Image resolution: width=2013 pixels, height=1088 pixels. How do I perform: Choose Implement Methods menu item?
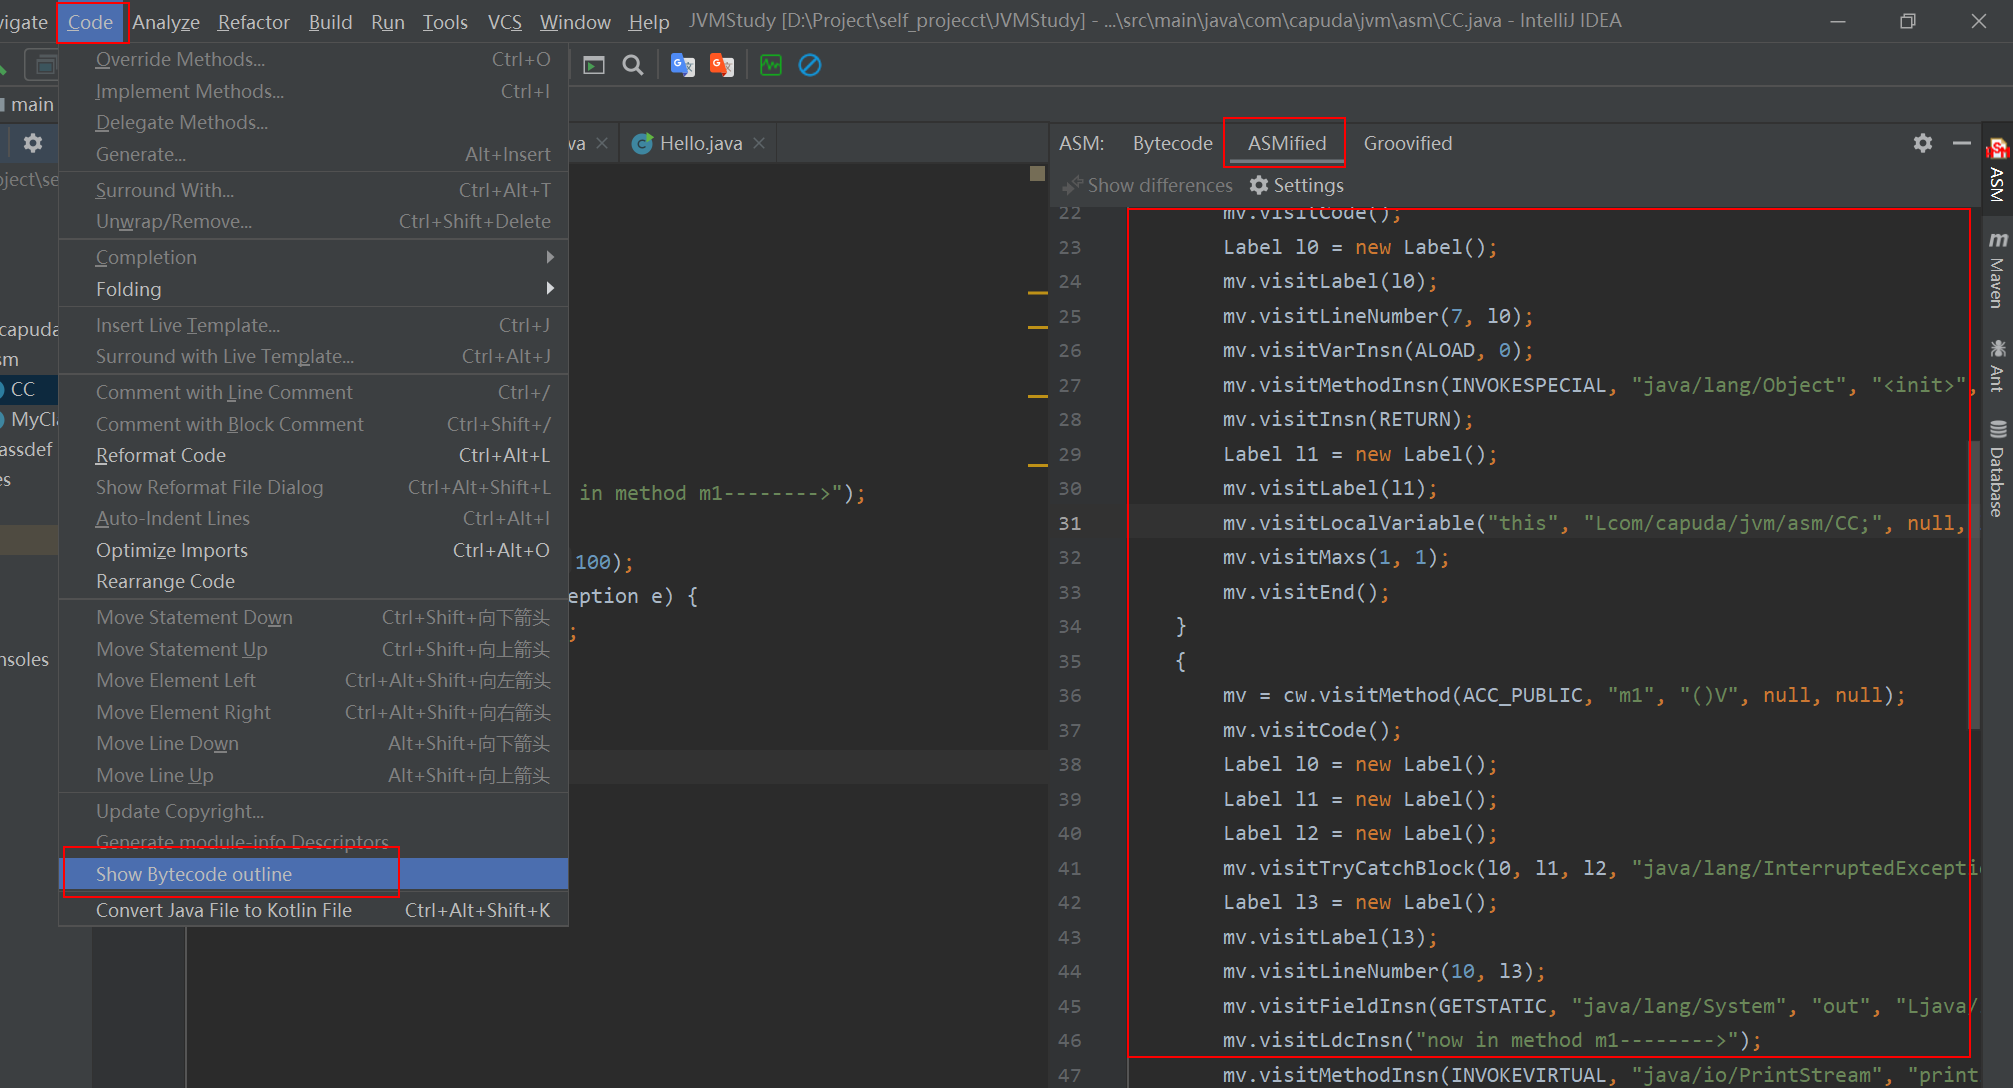click(314, 91)
